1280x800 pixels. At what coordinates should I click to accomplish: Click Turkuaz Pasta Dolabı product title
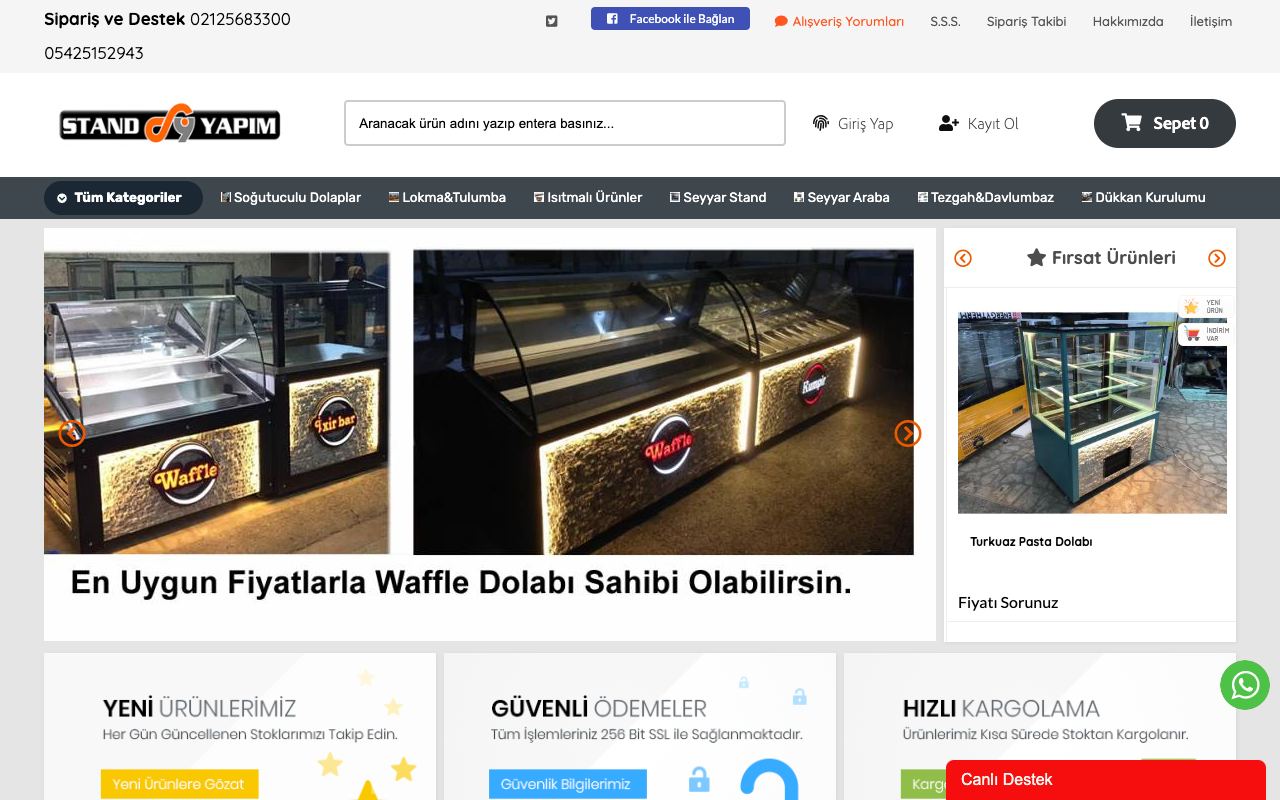coord(1031,542)
